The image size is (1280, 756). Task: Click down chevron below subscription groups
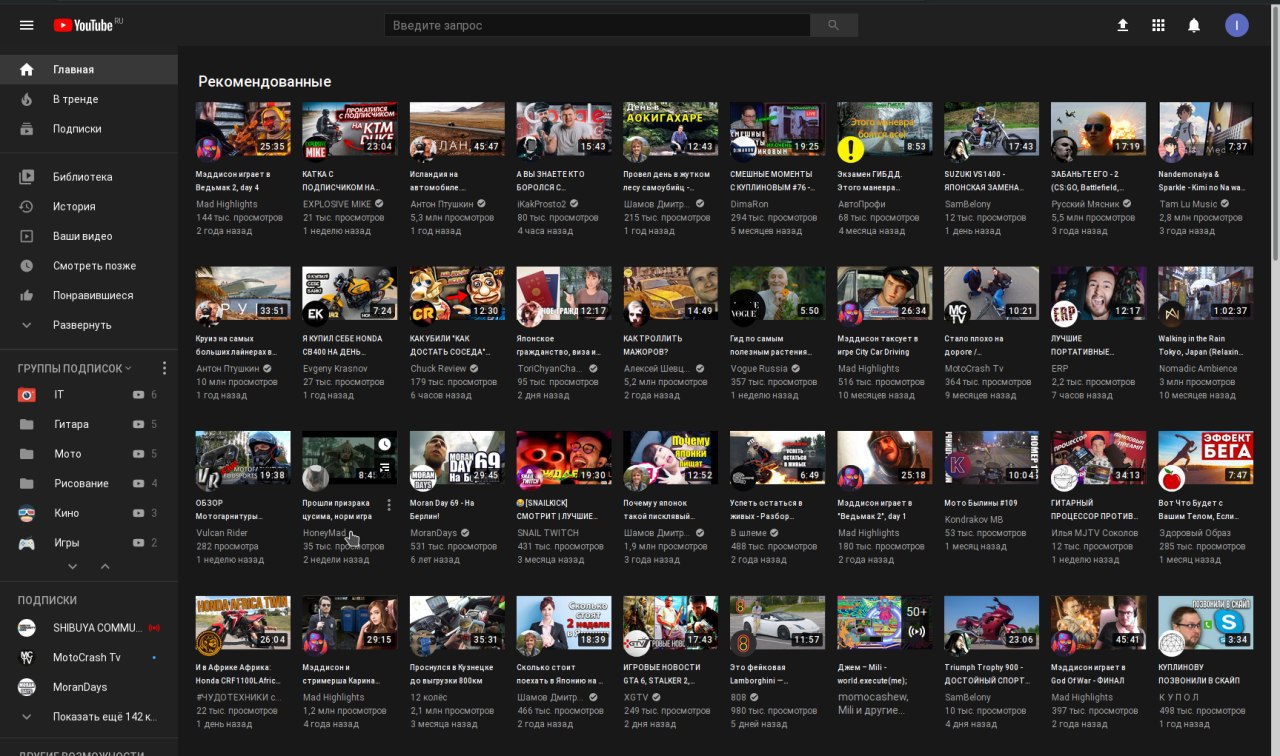point(72,567)
